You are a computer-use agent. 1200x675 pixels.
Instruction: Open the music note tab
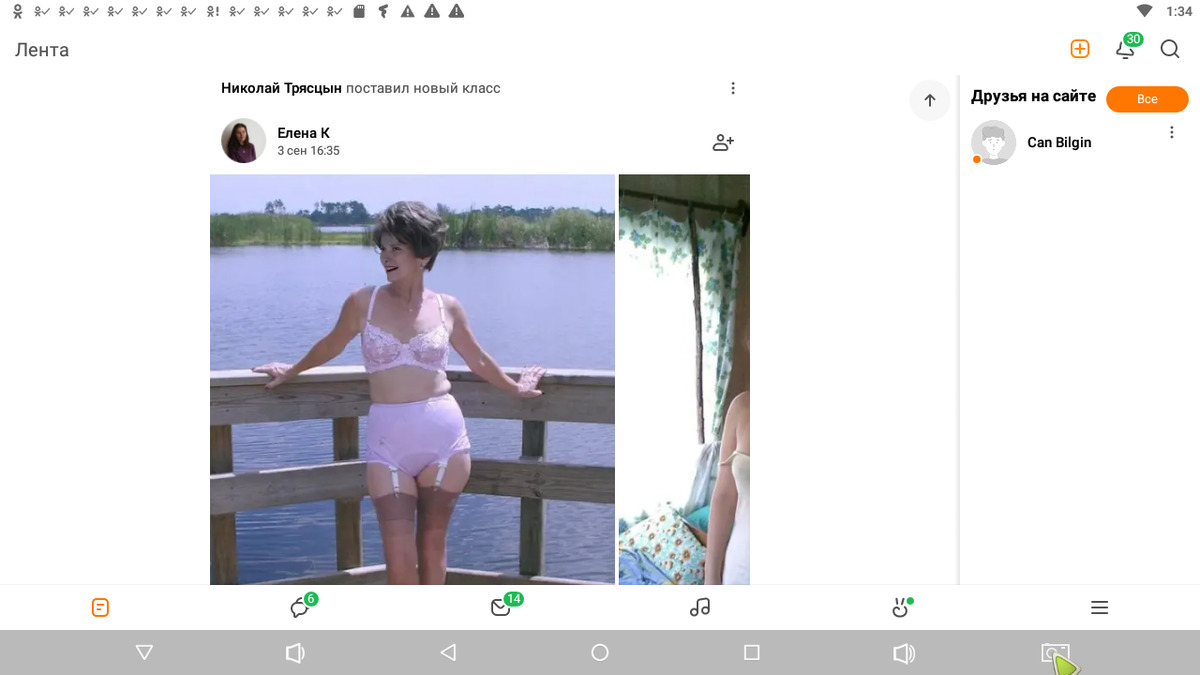[700, 607]
